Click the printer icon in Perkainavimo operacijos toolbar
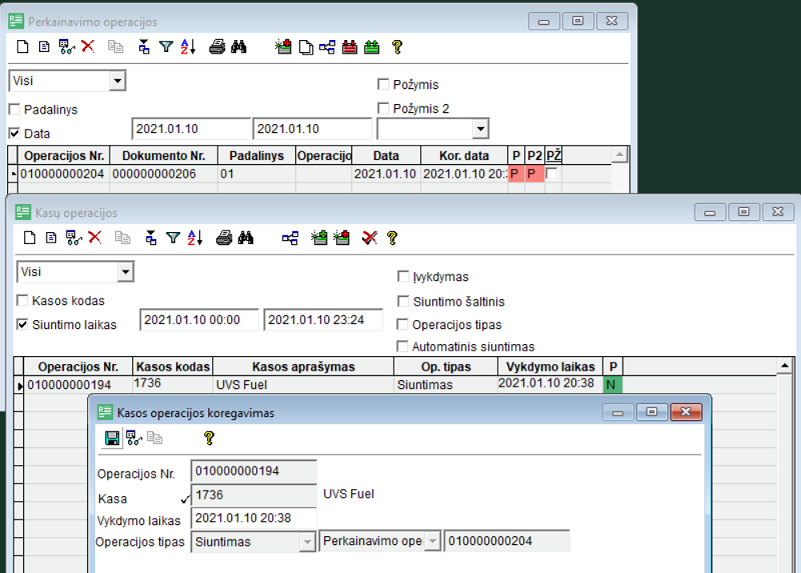Image resolution: width=801 pixels, height=573 pixels. (216, 46)
